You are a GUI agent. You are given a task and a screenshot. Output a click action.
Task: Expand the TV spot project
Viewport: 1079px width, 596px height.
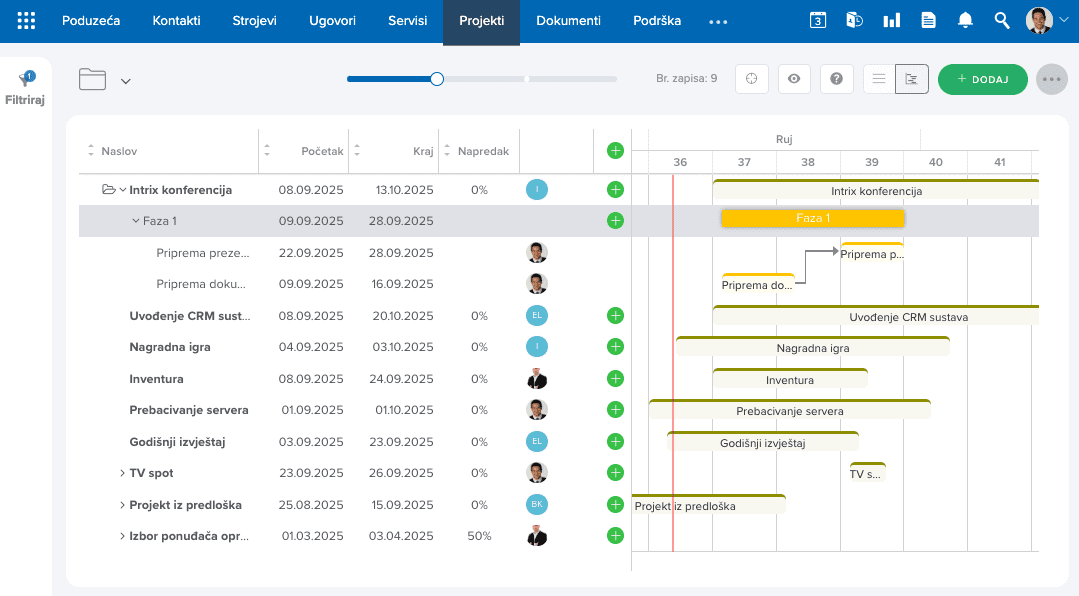(x=122, y=473)
